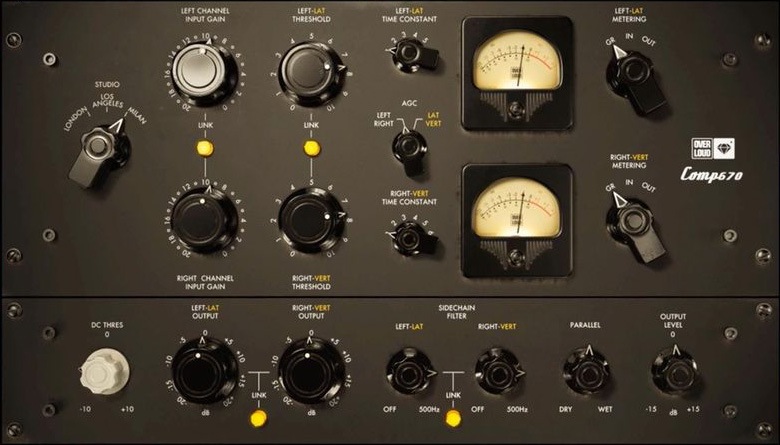The width and height of the screenshot is (780, 445).
Task: Click Left-Lat meter zero adjust screw
Action: point(517,107)
